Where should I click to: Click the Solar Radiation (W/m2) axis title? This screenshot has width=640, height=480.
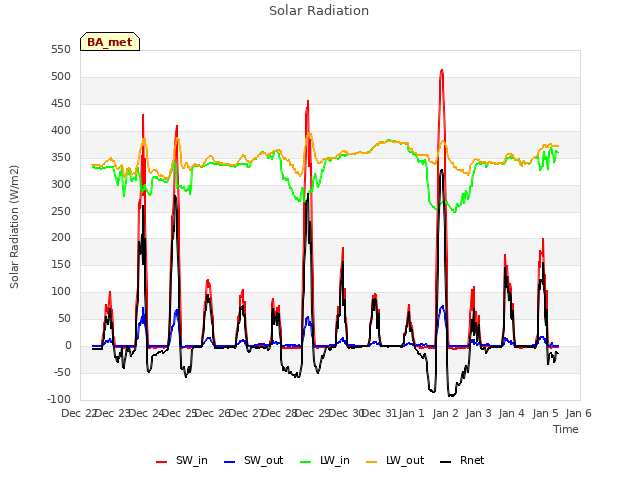(14, 227)
